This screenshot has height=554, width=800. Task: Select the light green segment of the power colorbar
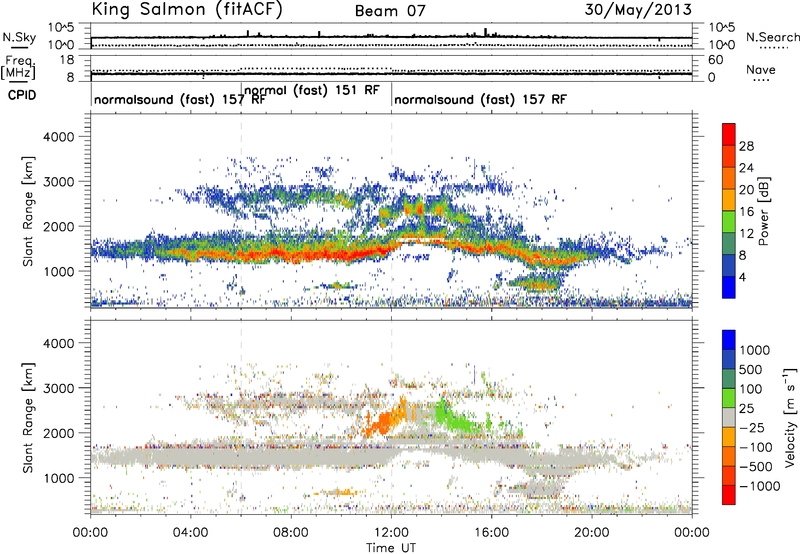[x=729, y=222]
